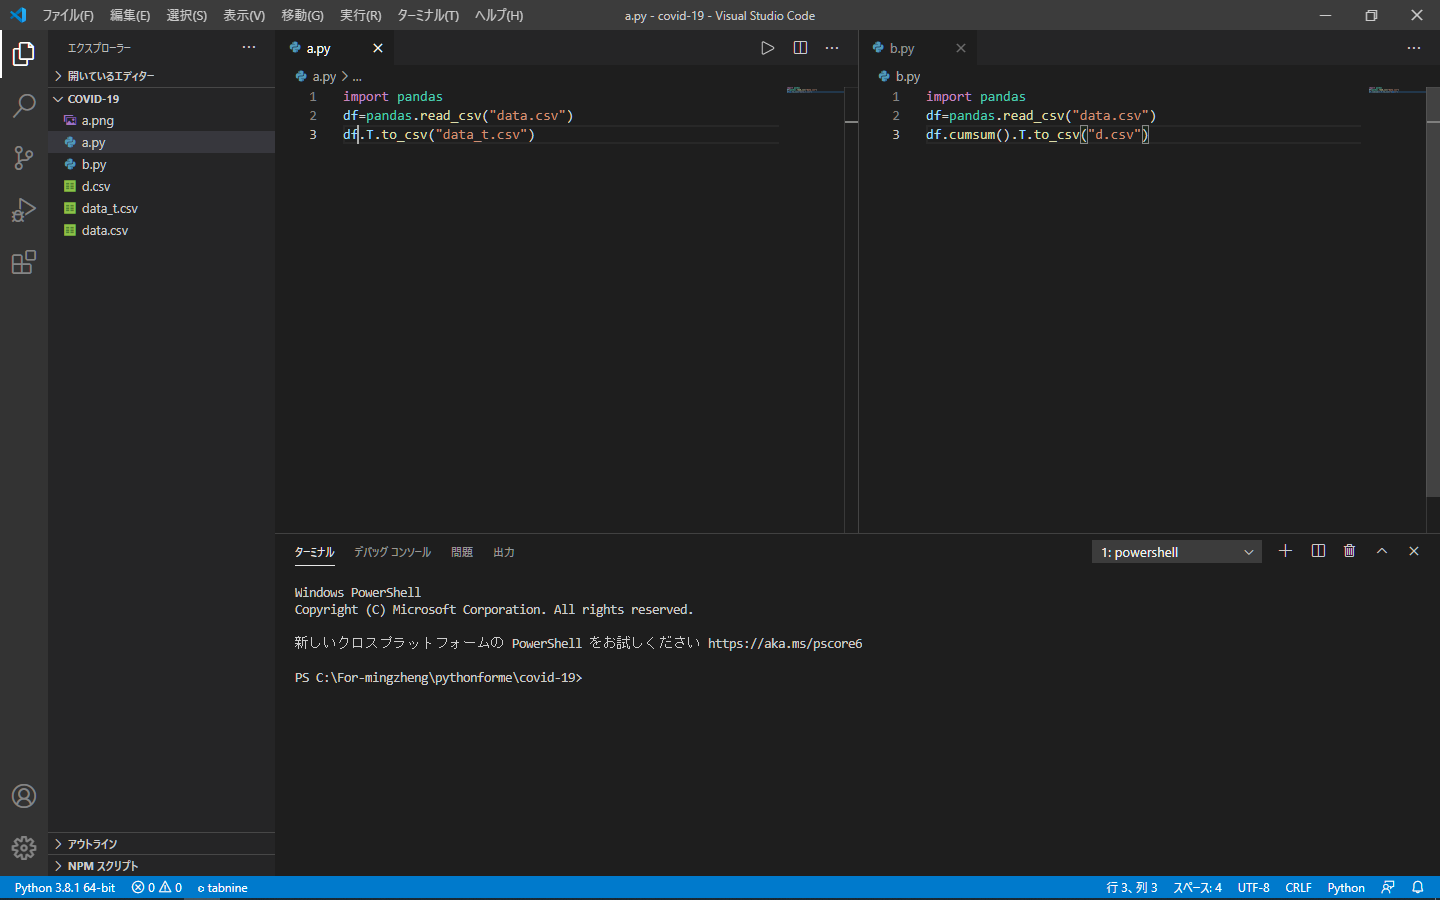Select the Output panel tab
Viewport: 1440px width, 900px height.
[x=504, y=552]
